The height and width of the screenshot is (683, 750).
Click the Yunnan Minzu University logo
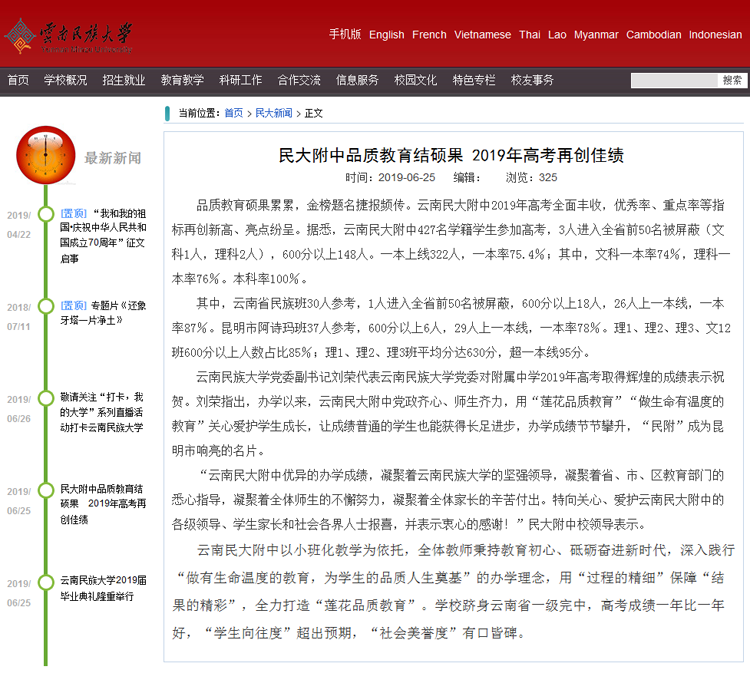(68, 36)
